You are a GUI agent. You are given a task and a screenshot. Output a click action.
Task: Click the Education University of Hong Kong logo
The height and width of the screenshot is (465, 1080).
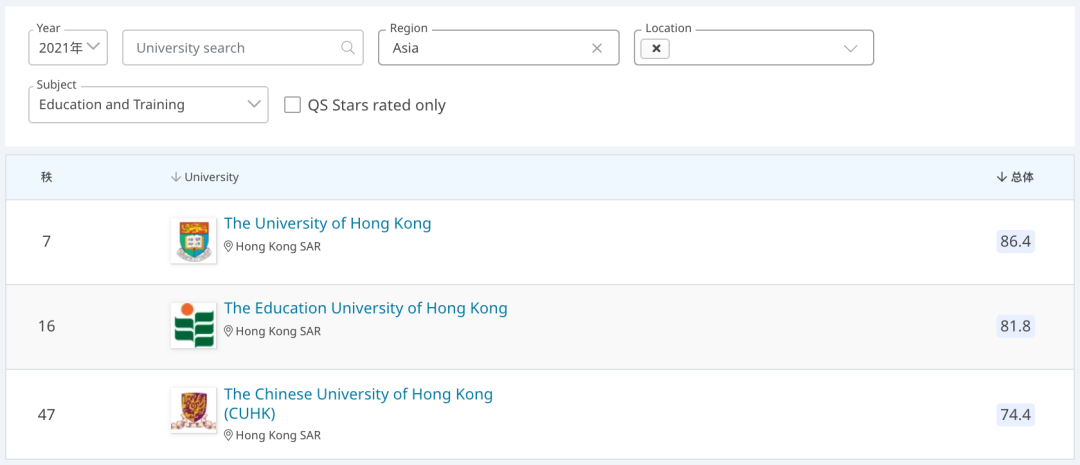(193, 326)
